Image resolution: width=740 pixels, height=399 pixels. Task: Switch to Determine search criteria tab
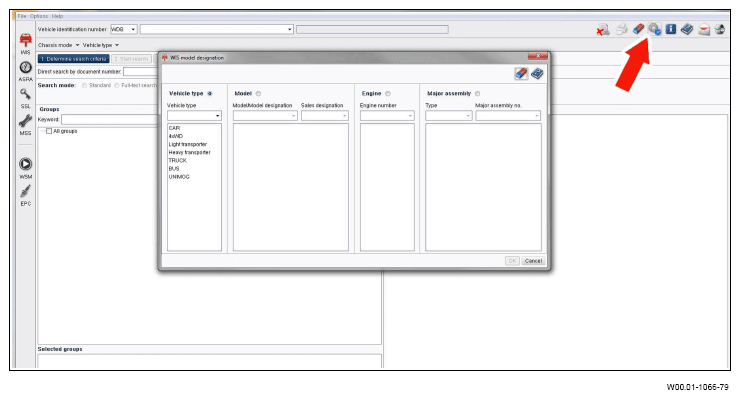(x=74, y=59)
